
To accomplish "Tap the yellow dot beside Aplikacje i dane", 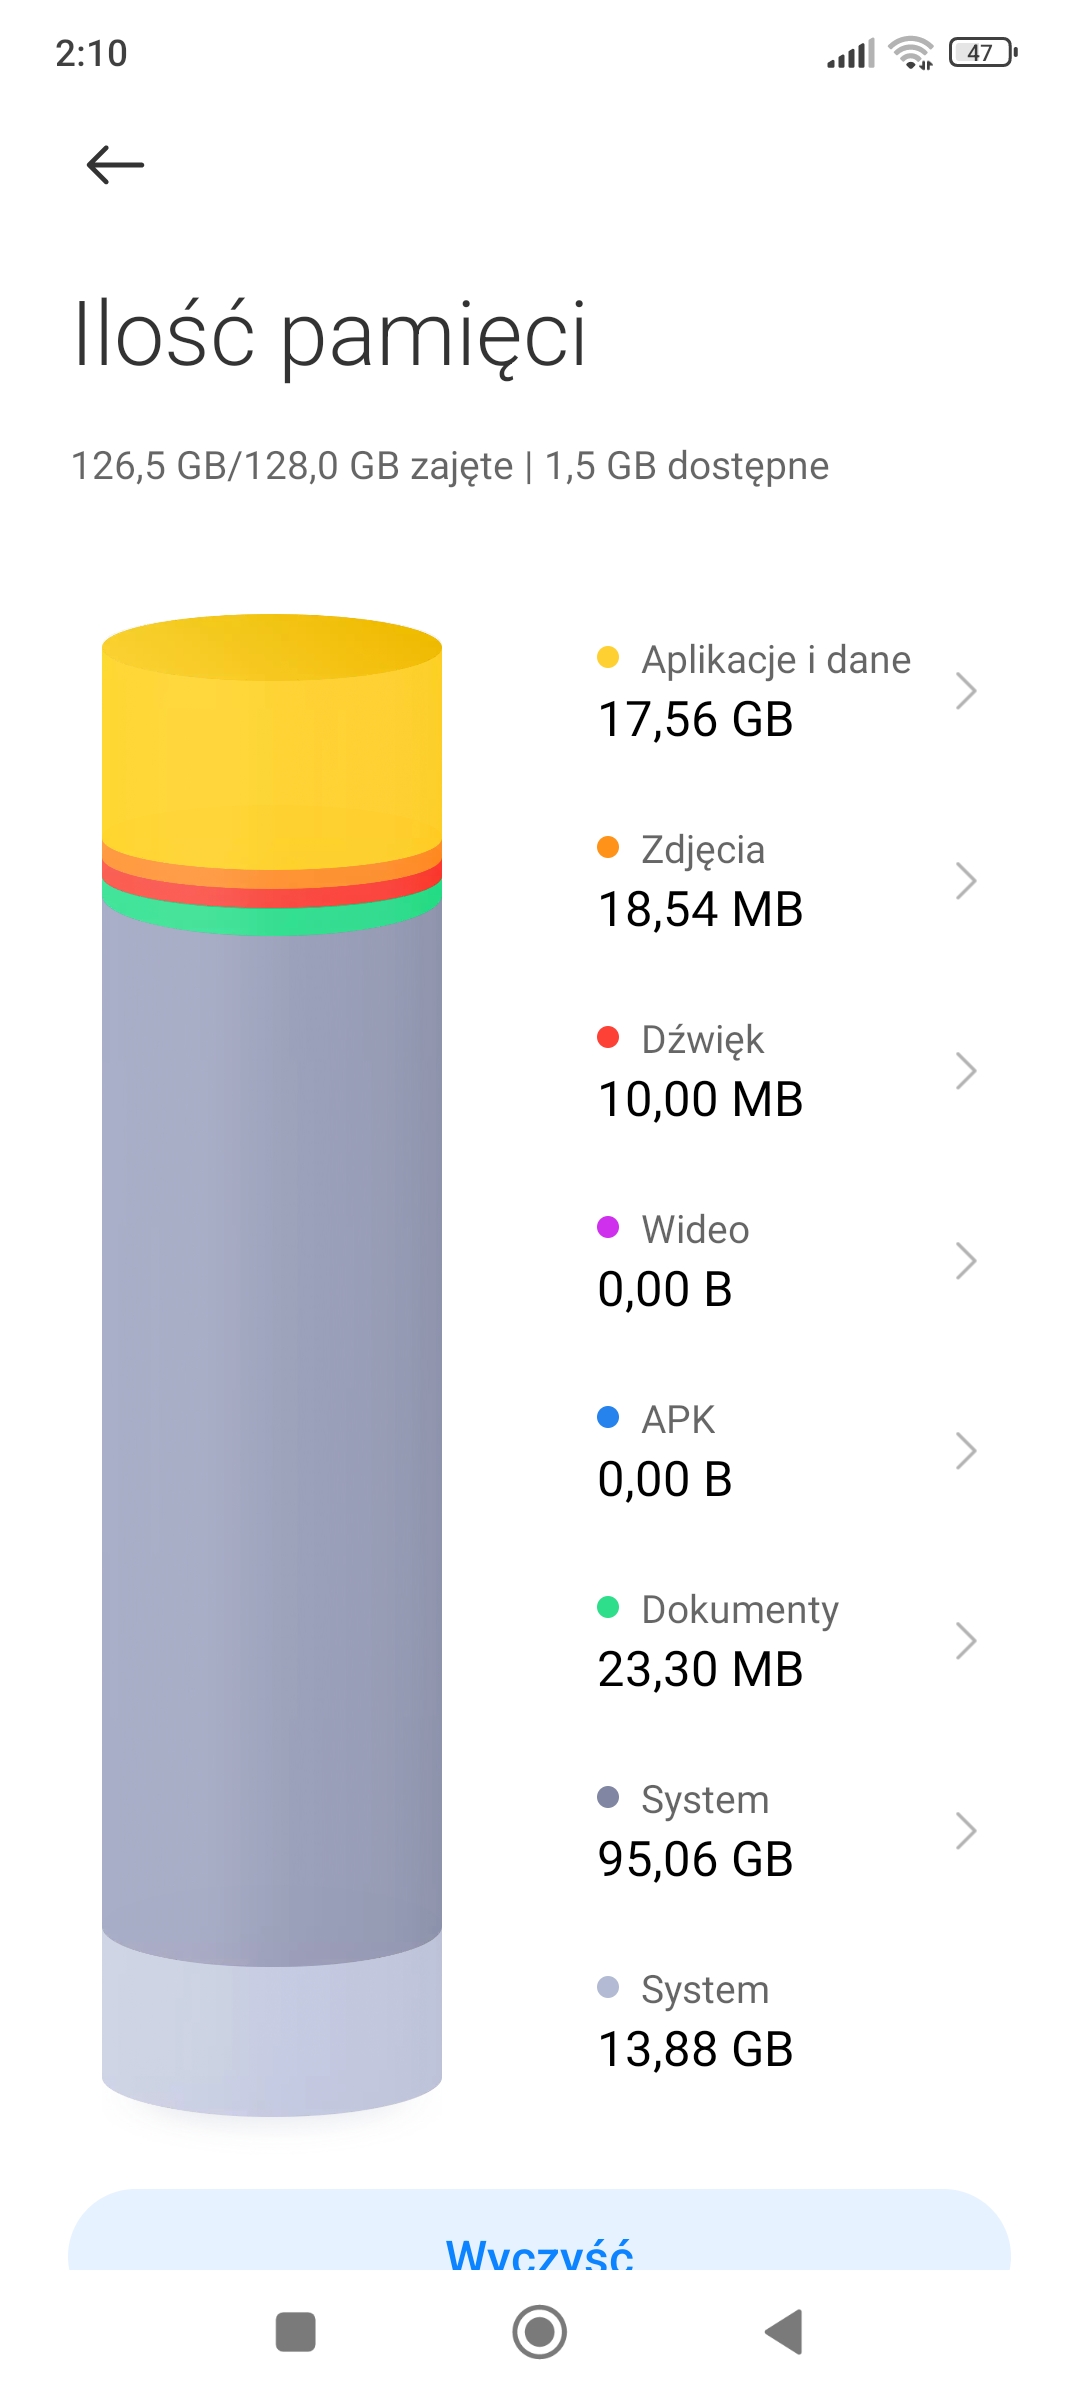I will [608, 657].
